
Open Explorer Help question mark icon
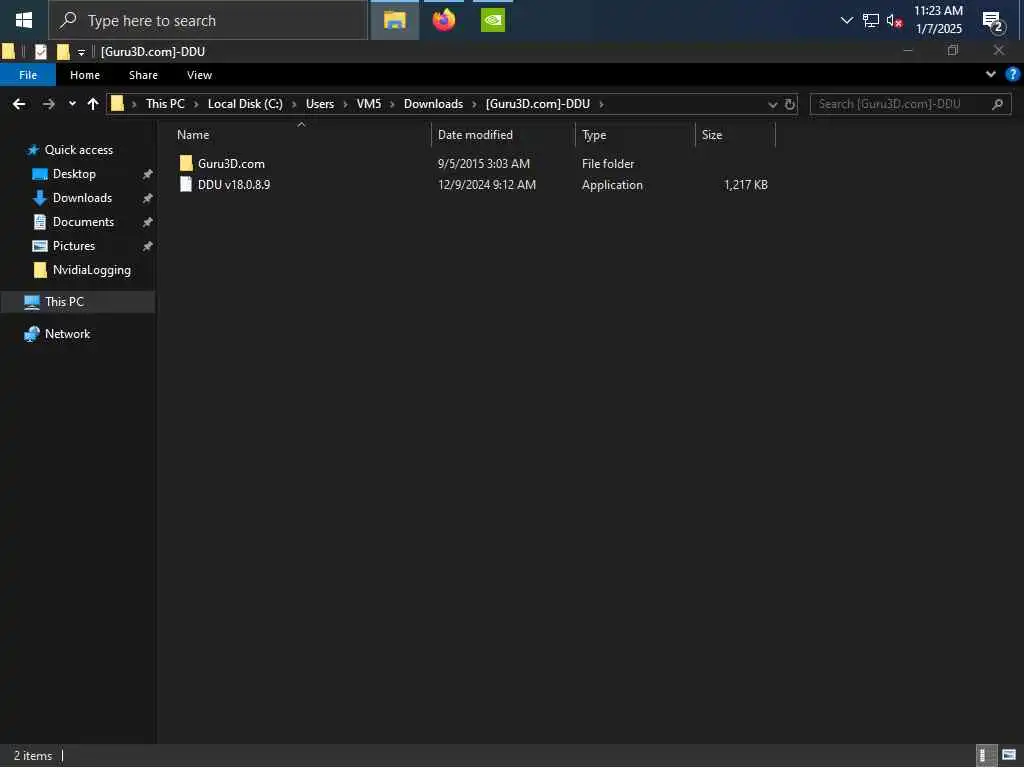point(1012,74)
